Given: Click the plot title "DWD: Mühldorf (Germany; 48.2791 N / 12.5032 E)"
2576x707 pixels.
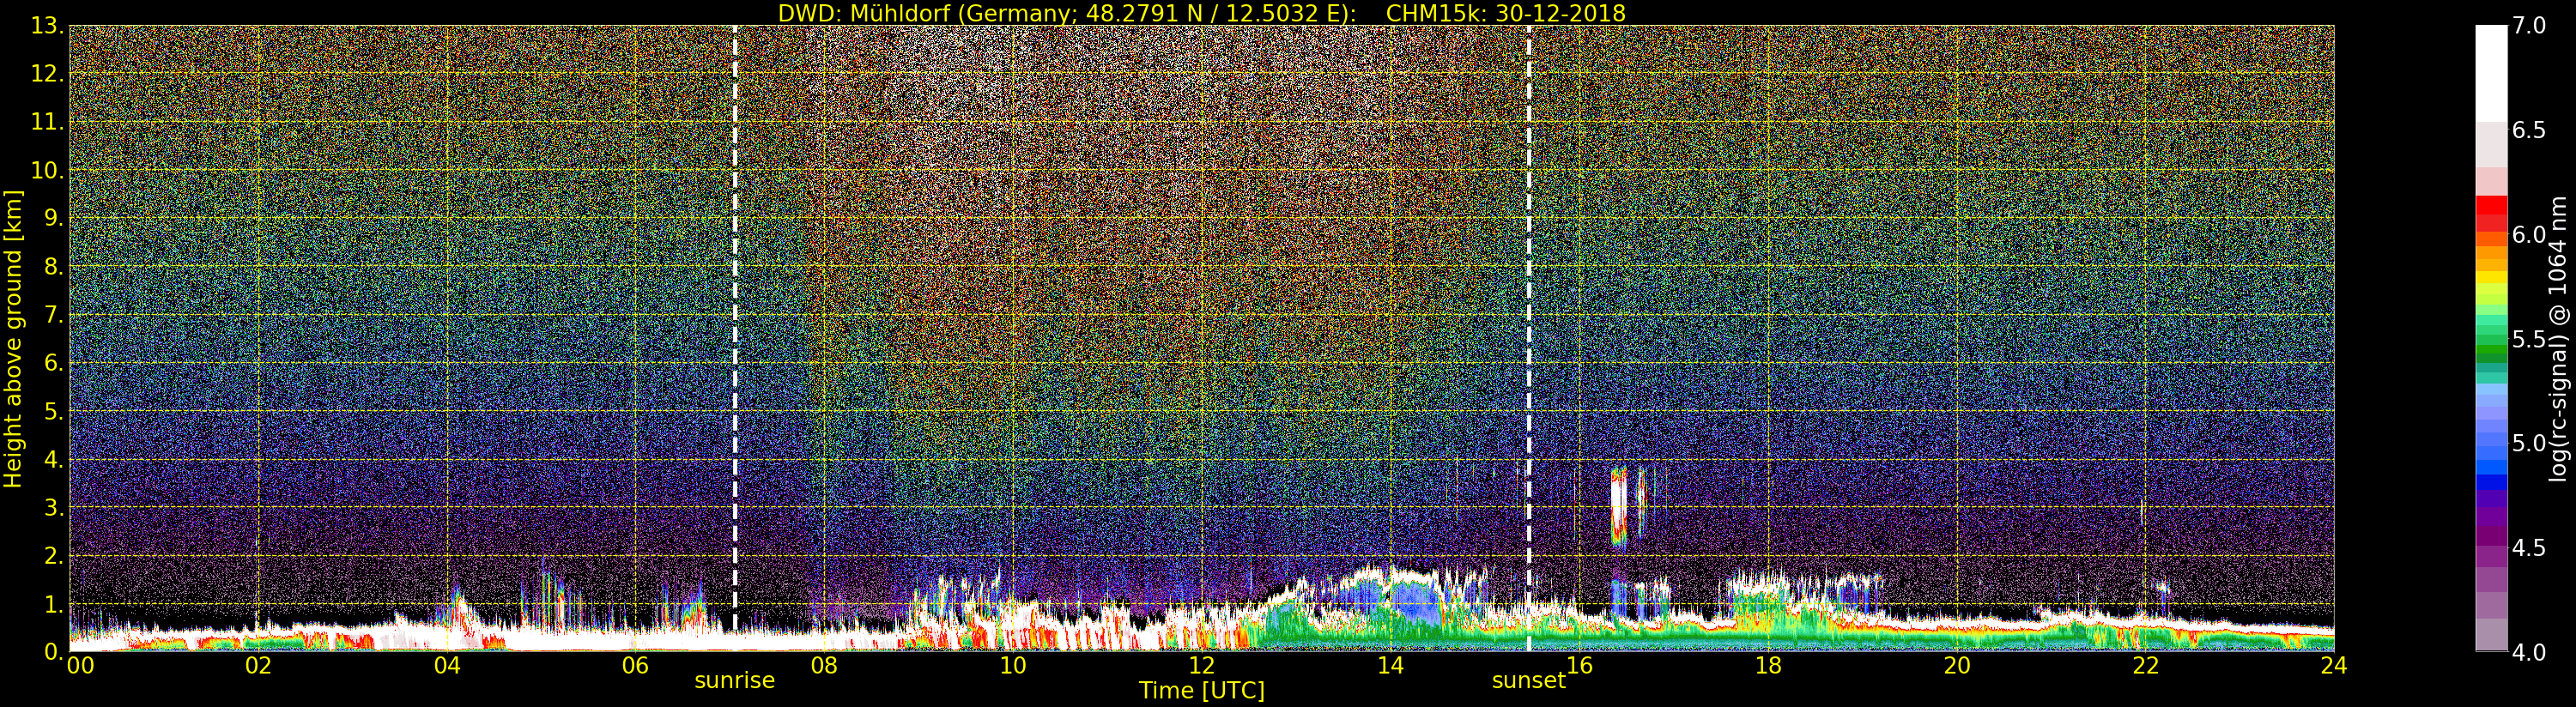Looking at the screenshot, I should 1067,13.
